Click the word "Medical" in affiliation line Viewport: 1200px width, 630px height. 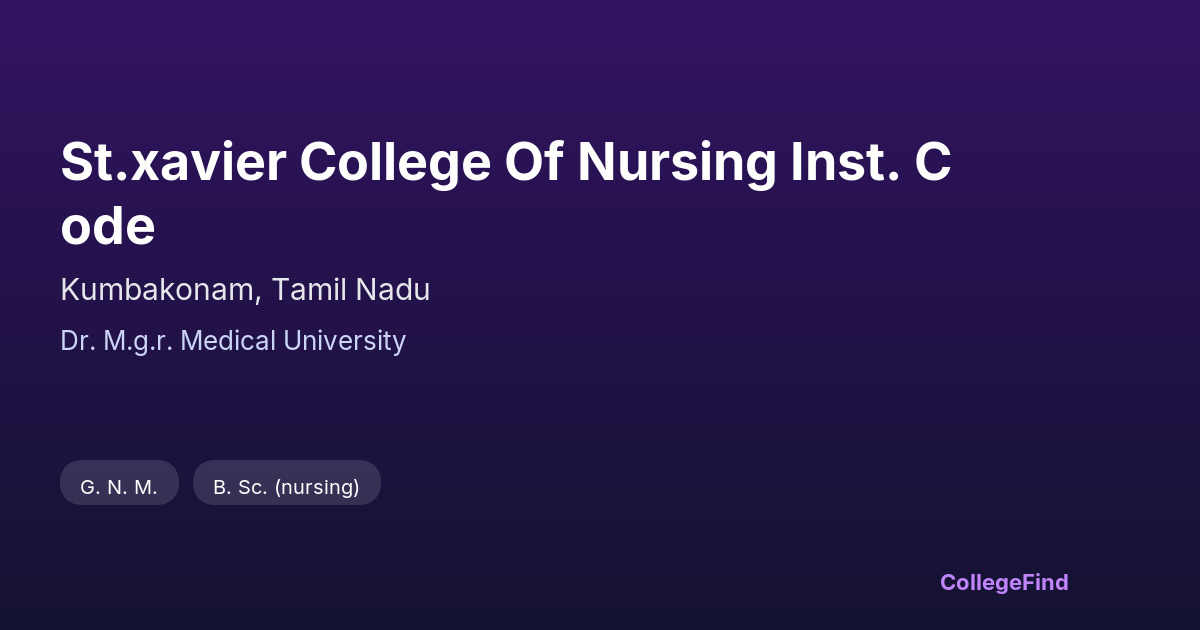pyautogui.click(x=229, y=341)
